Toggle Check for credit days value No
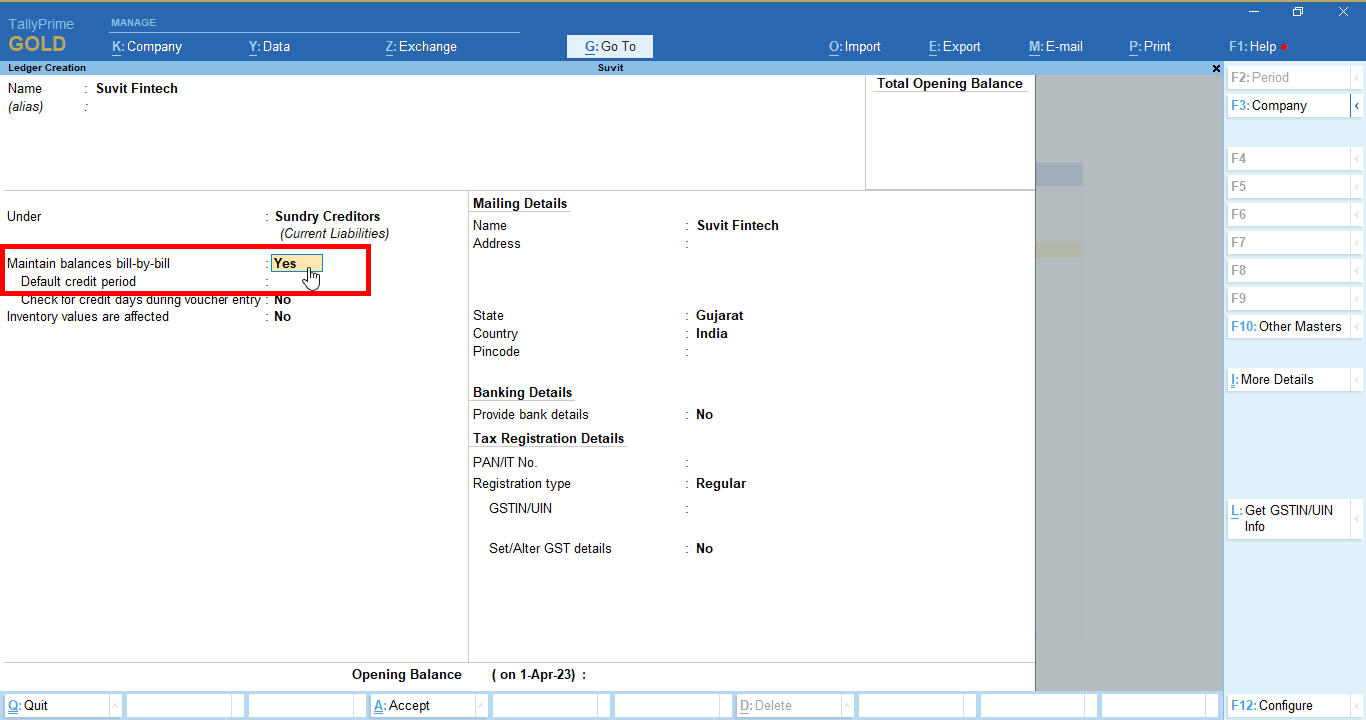The image size is (1366, 720). pos(283,299)
